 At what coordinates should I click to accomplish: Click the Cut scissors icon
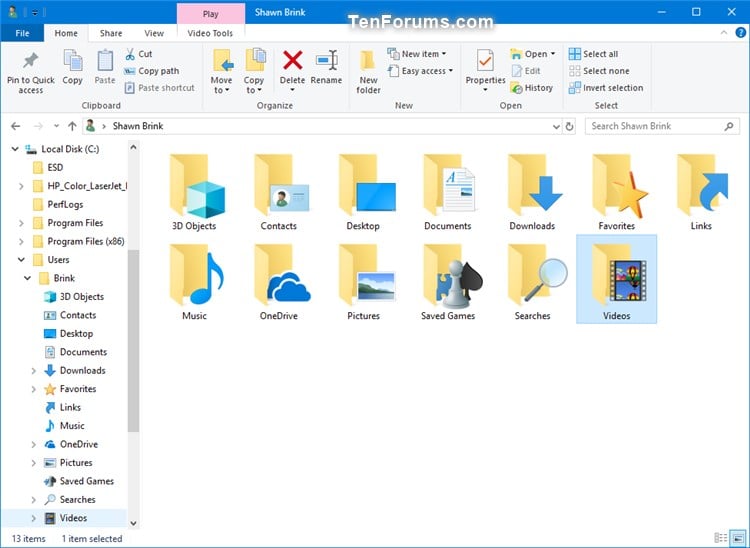click(130, 54)
